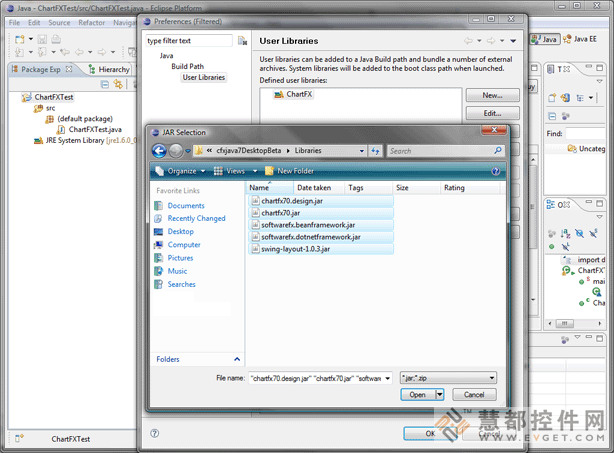This screenshot has width=614, height=453.
Task: Click the refresh icon beside the path bar
Action: (x=375, y=151)
